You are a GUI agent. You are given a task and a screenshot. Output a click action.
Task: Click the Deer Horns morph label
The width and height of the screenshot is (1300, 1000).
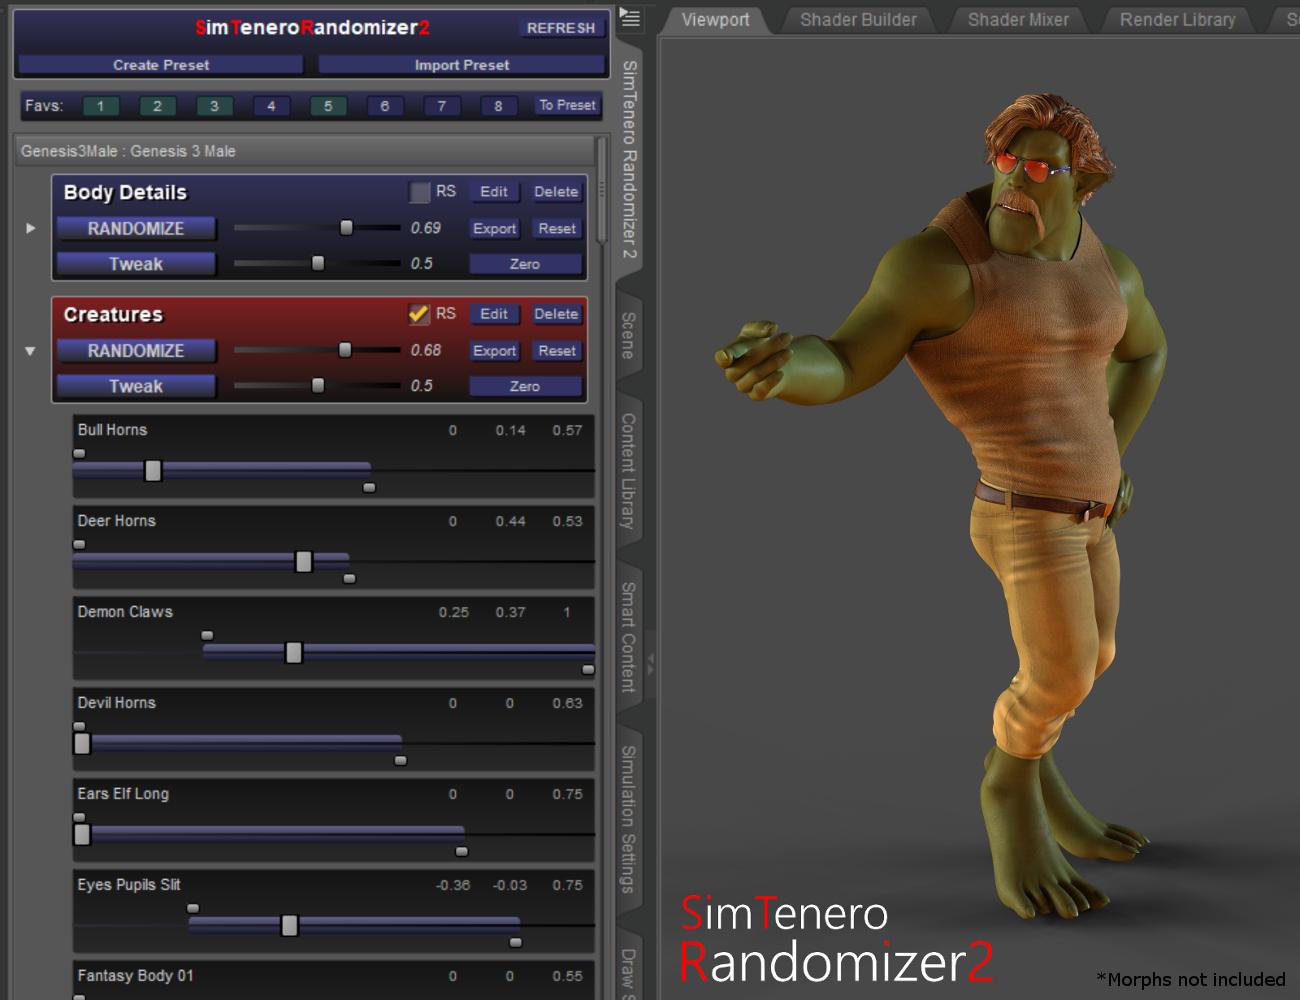pos(116,521)
